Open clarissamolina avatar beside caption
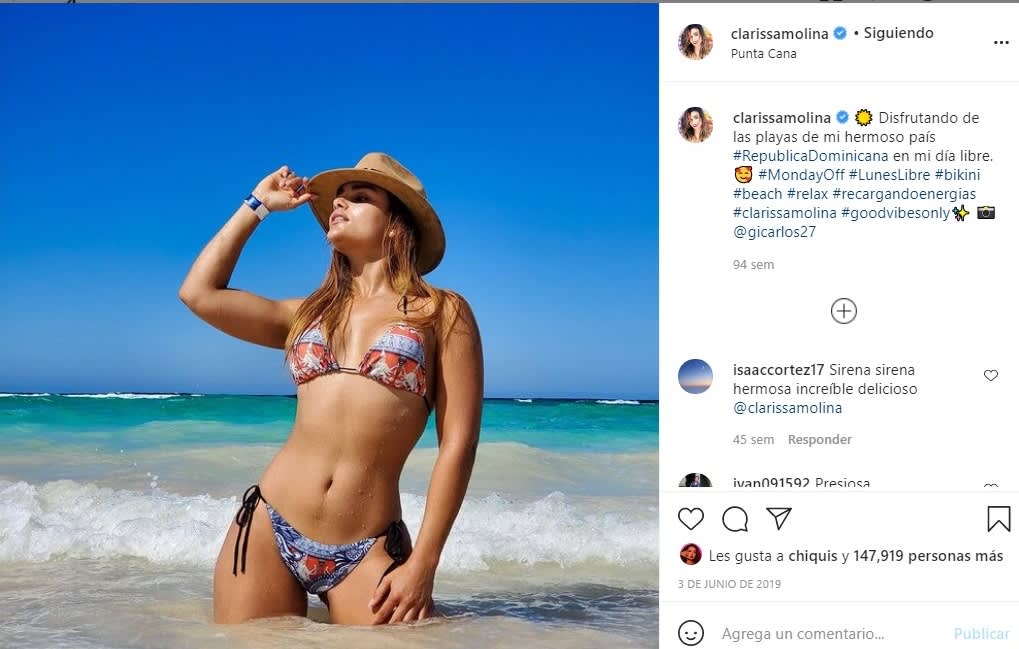Image resolution: width=1019 pixels, height=649 pixels. tap(695, 125)
